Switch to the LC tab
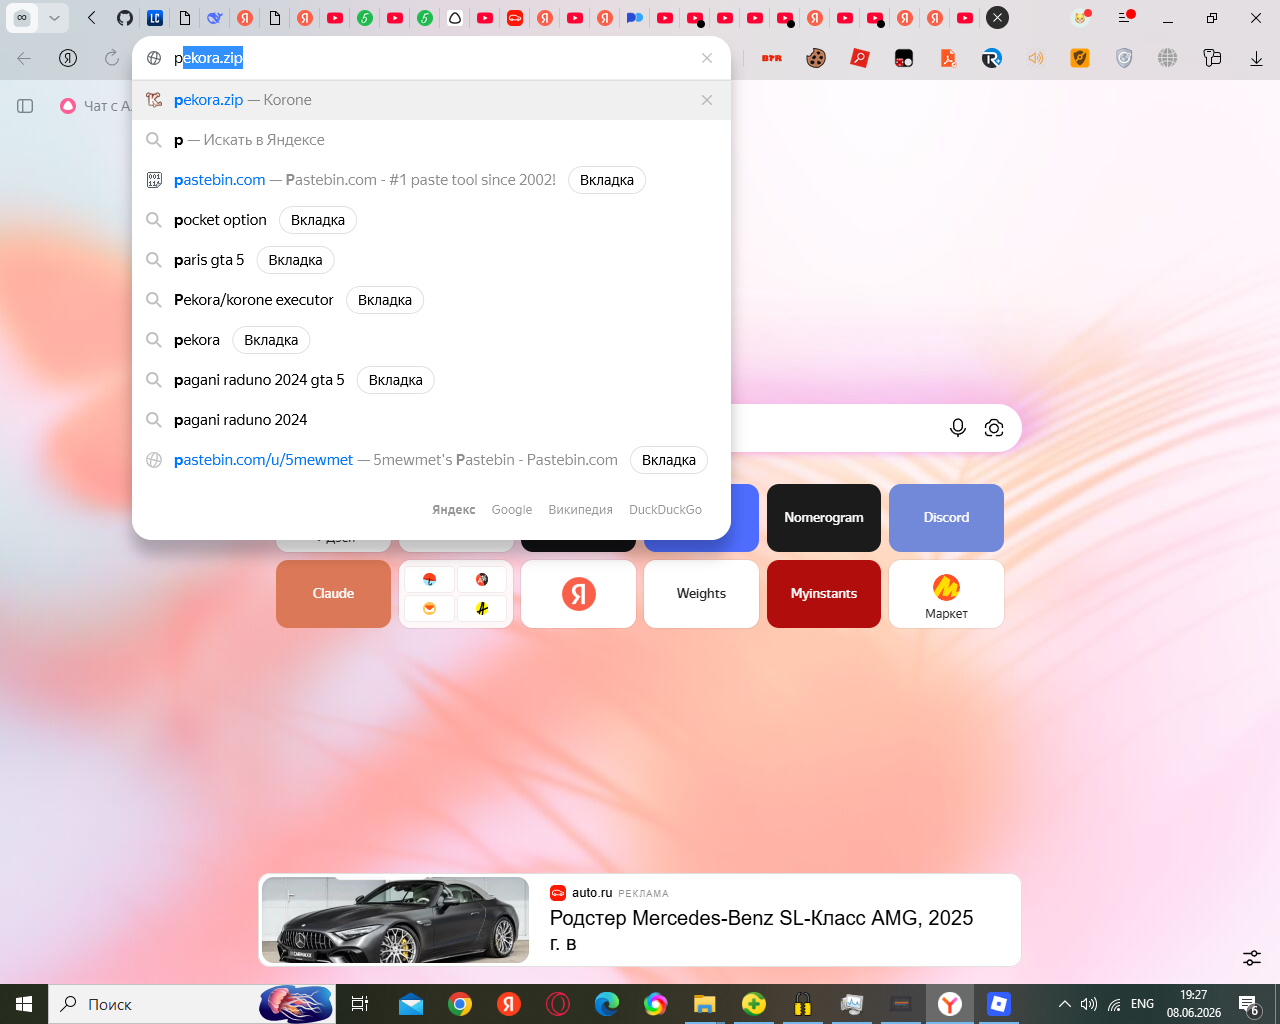 155,18
